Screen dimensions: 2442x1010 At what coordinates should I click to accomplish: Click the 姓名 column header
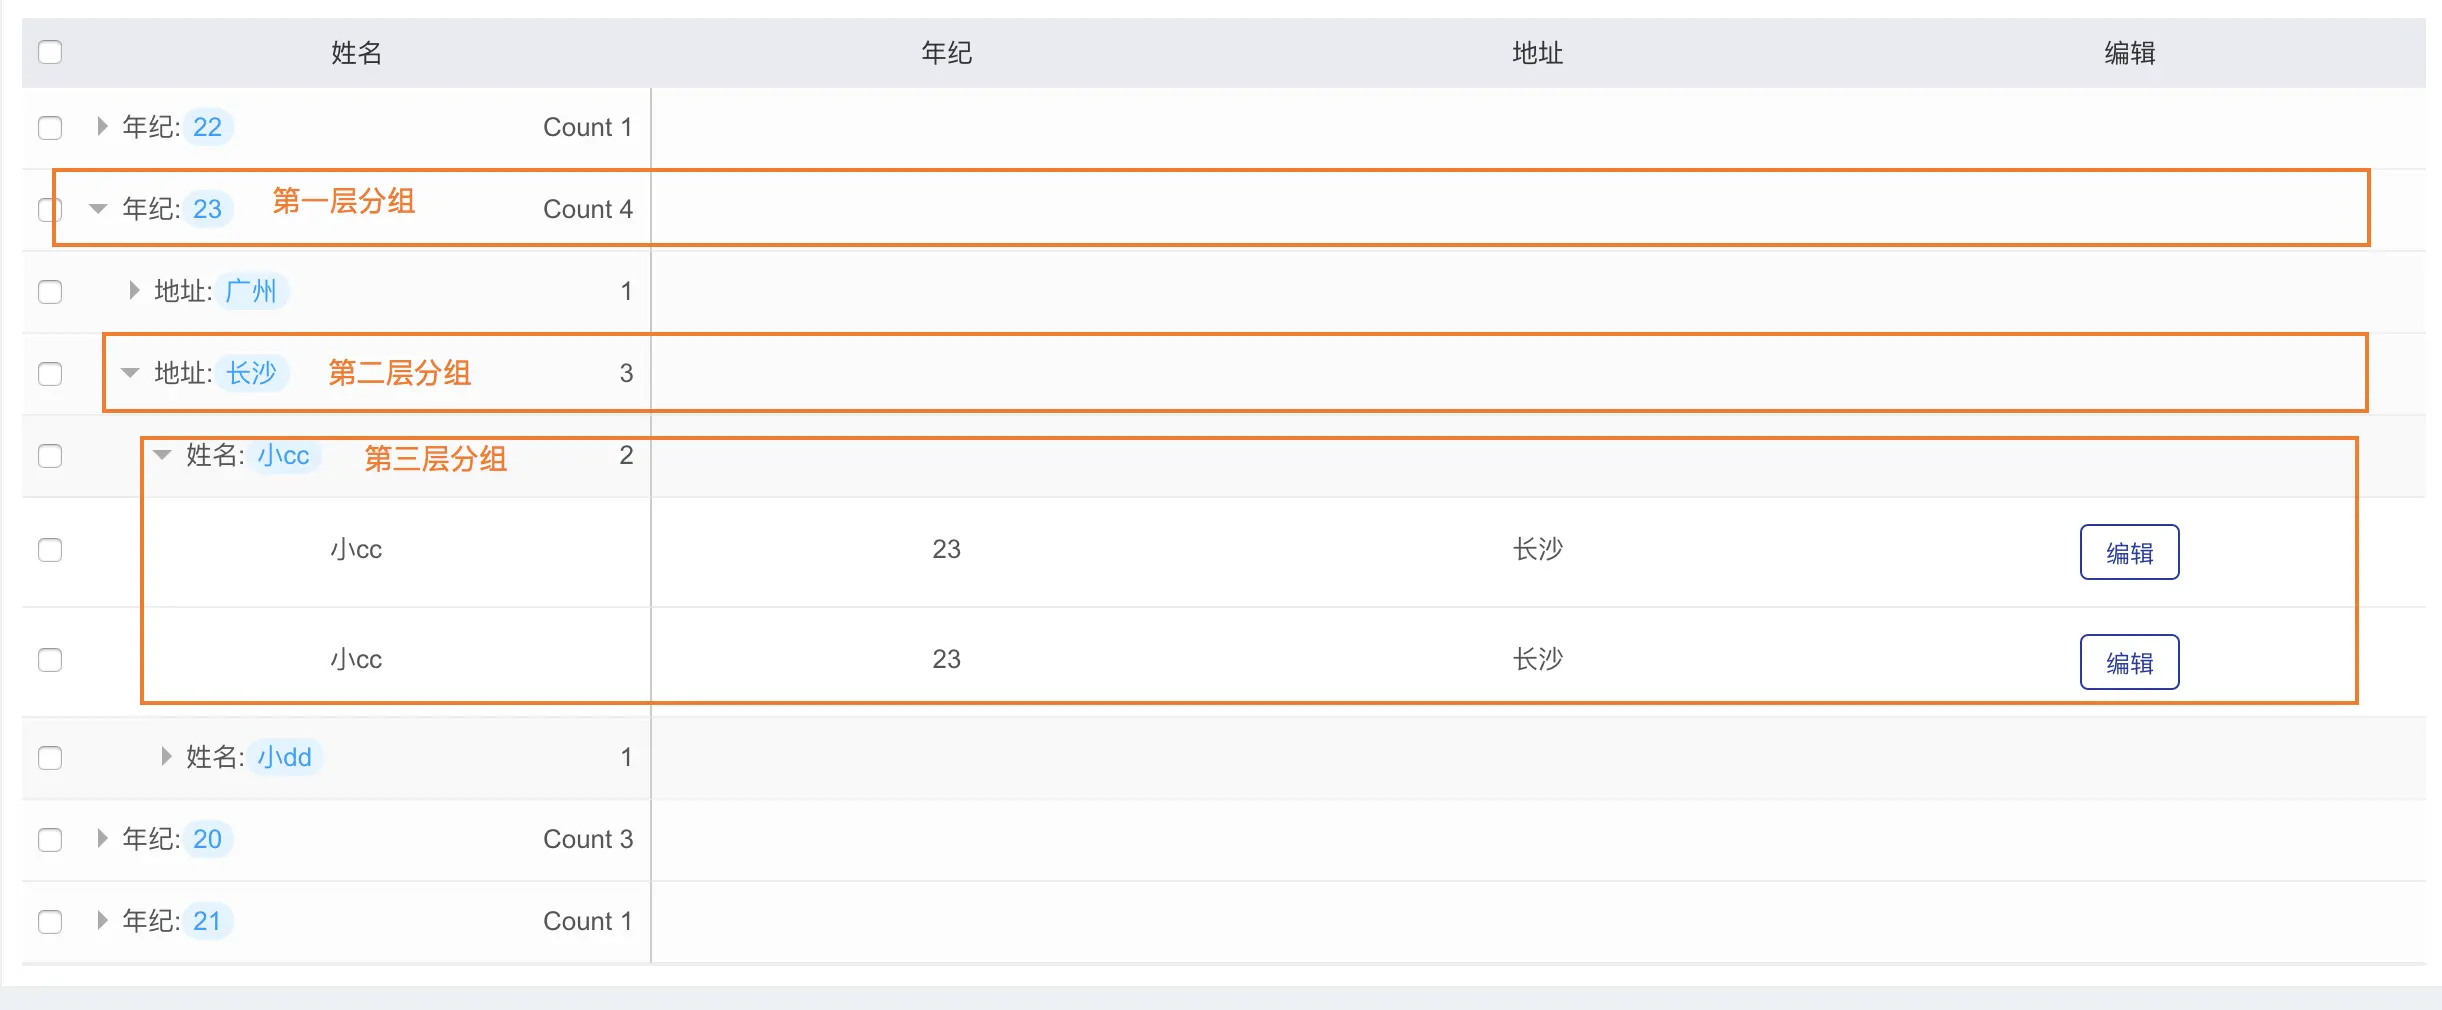pyautogui.click(x=356, y=53)
